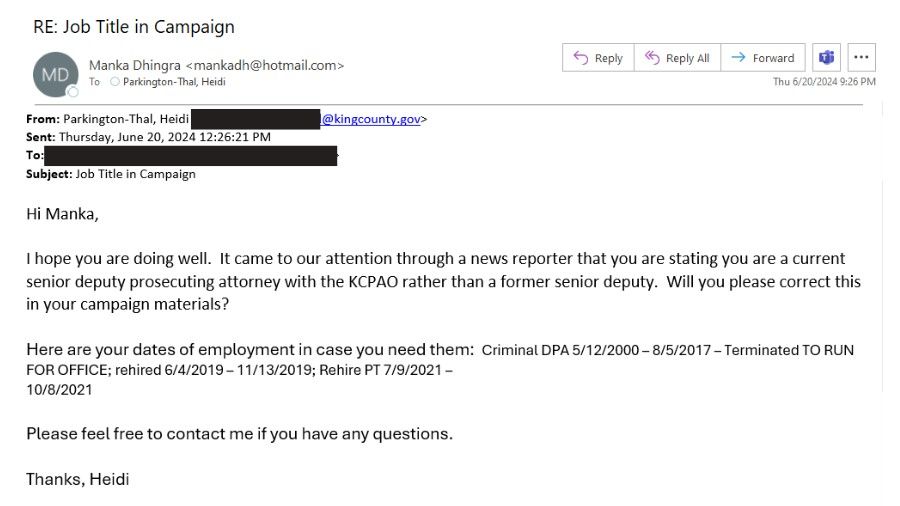
Task: Open the More actions ellipsis menu
Action: [x=861, y=58]
